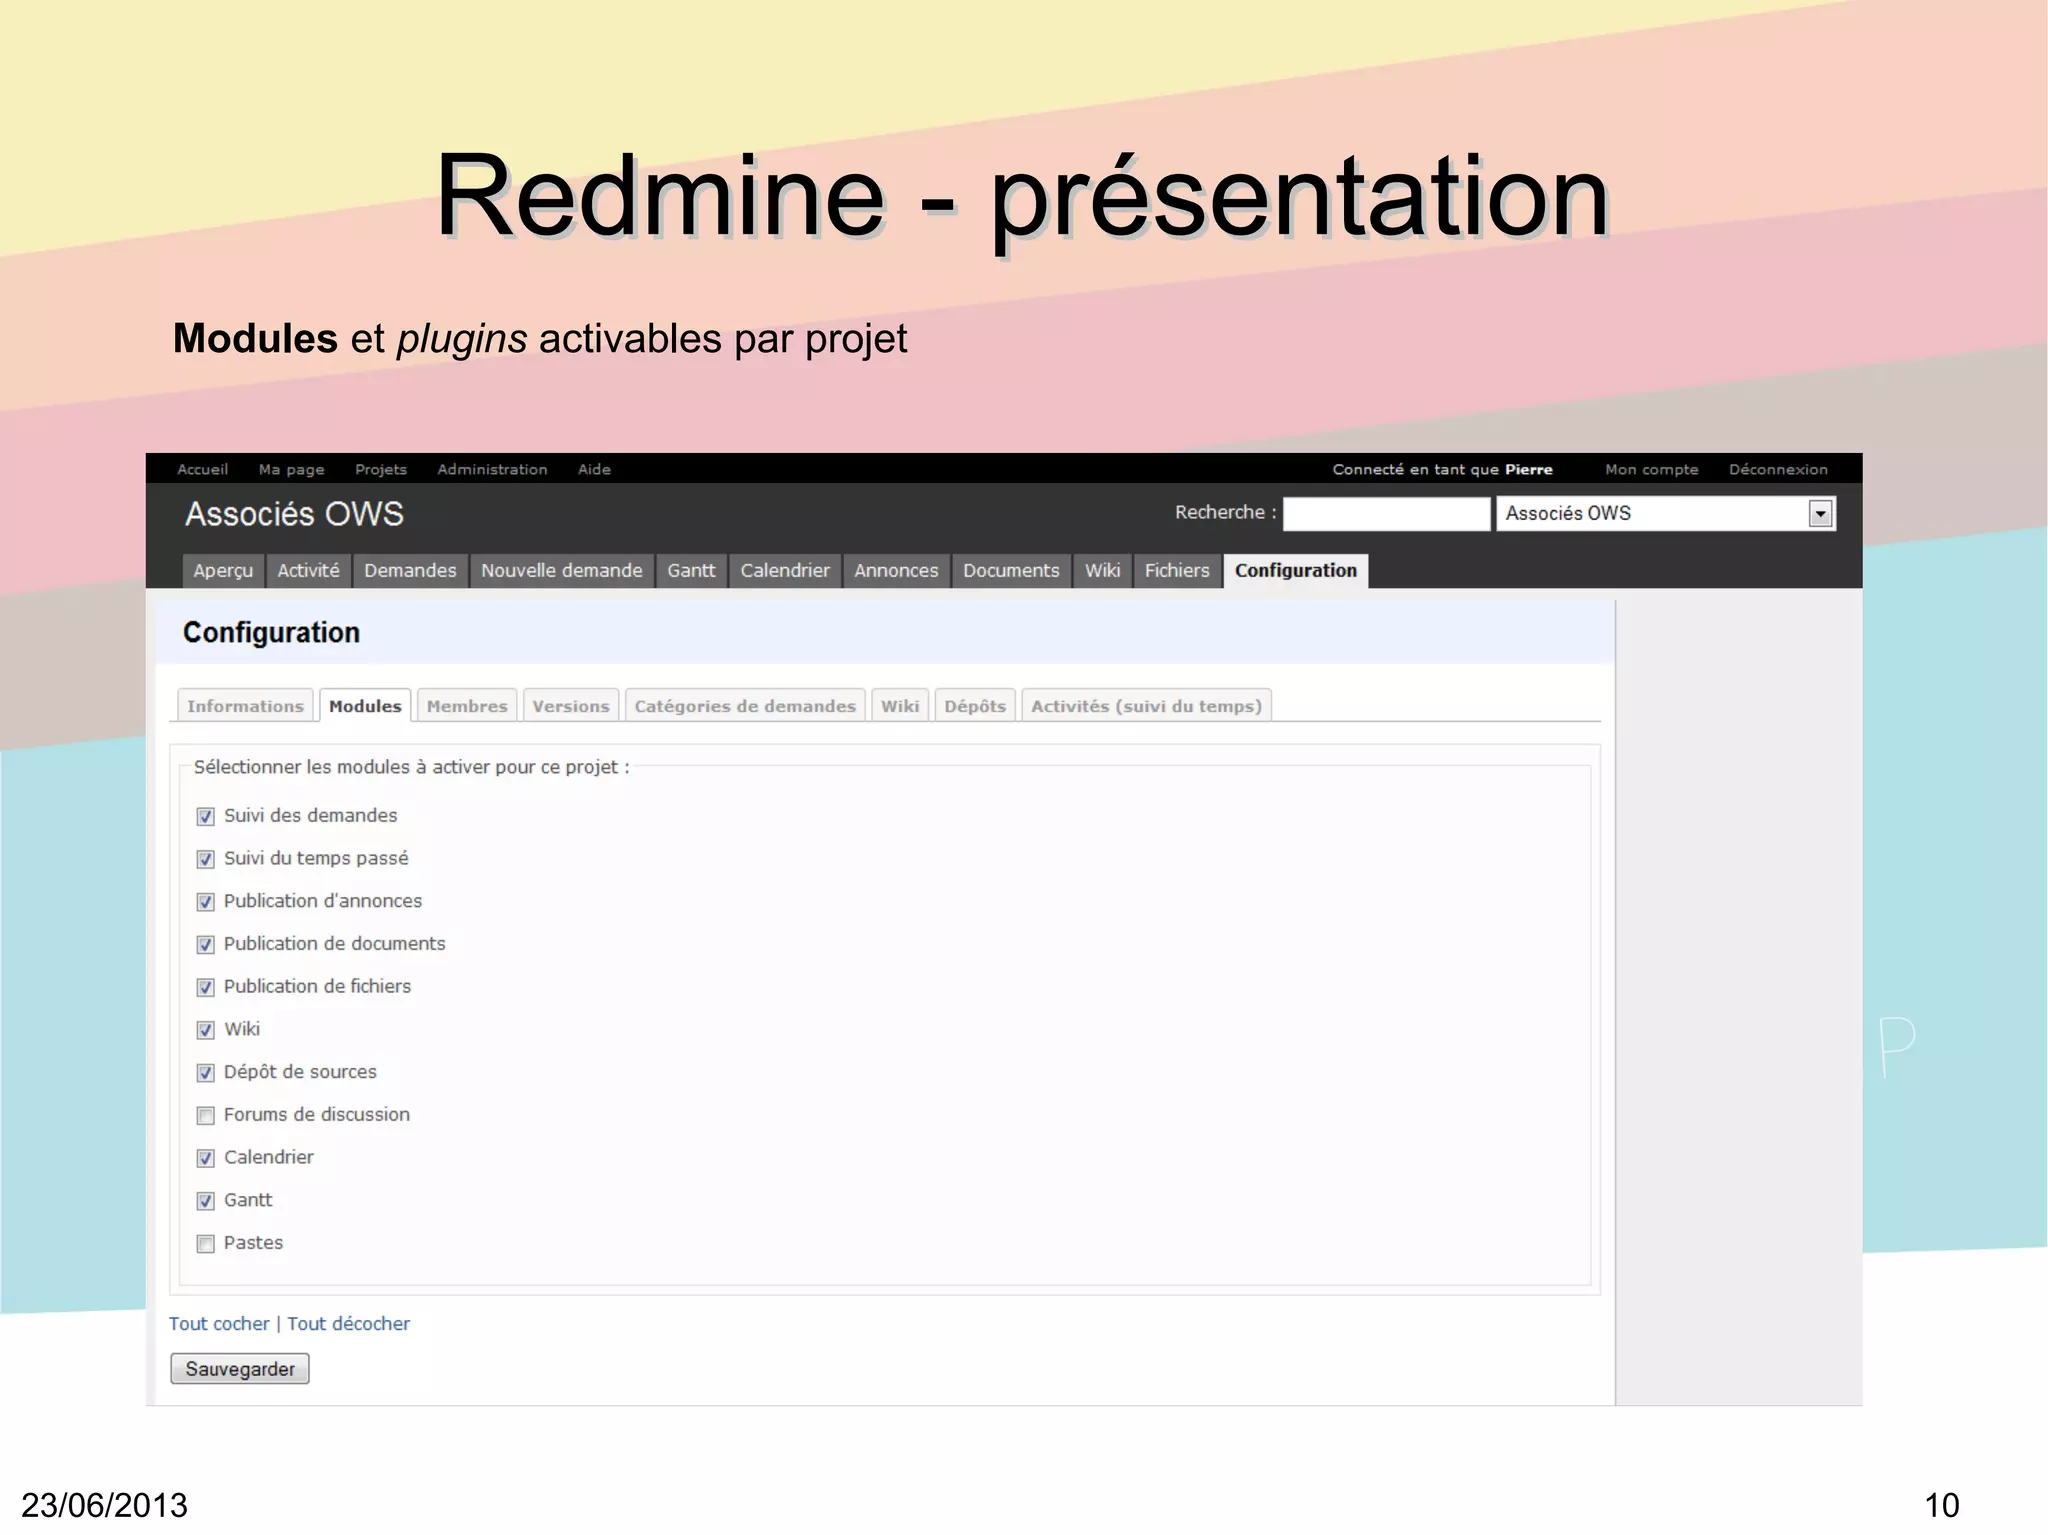
Task: Click the Pierre user name link
Action: point(1528,469)
